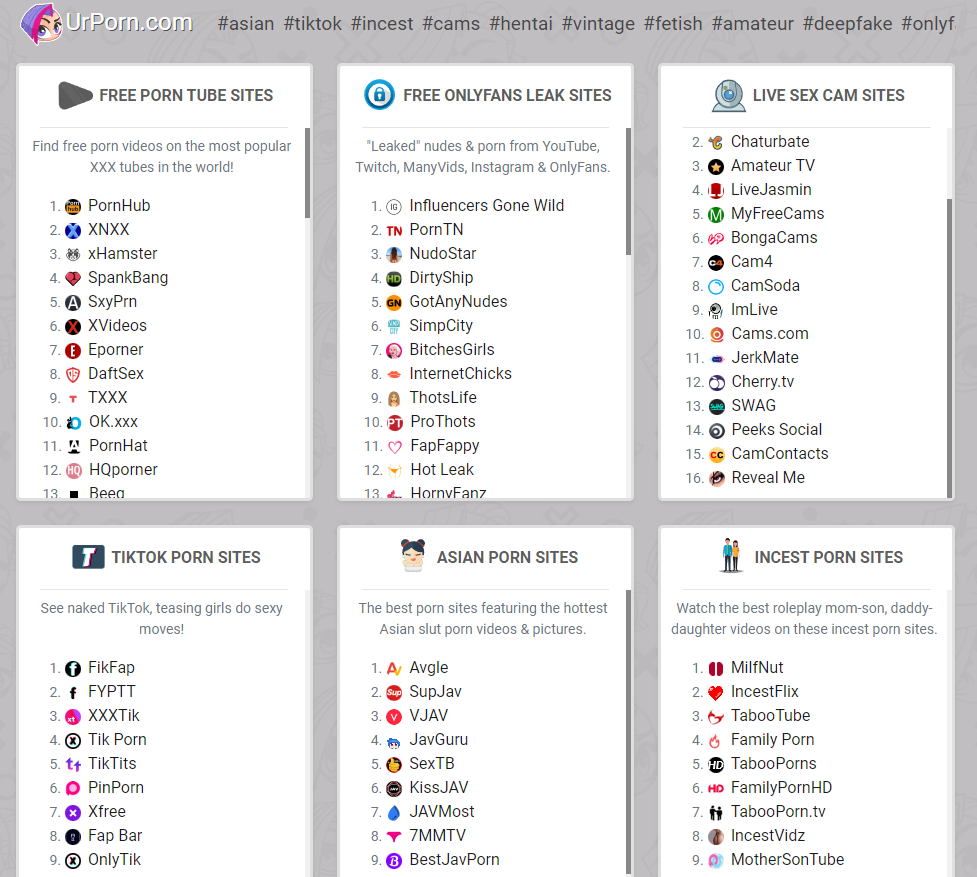Click the TikTok Porn Sites header icon

coord(88,557)
